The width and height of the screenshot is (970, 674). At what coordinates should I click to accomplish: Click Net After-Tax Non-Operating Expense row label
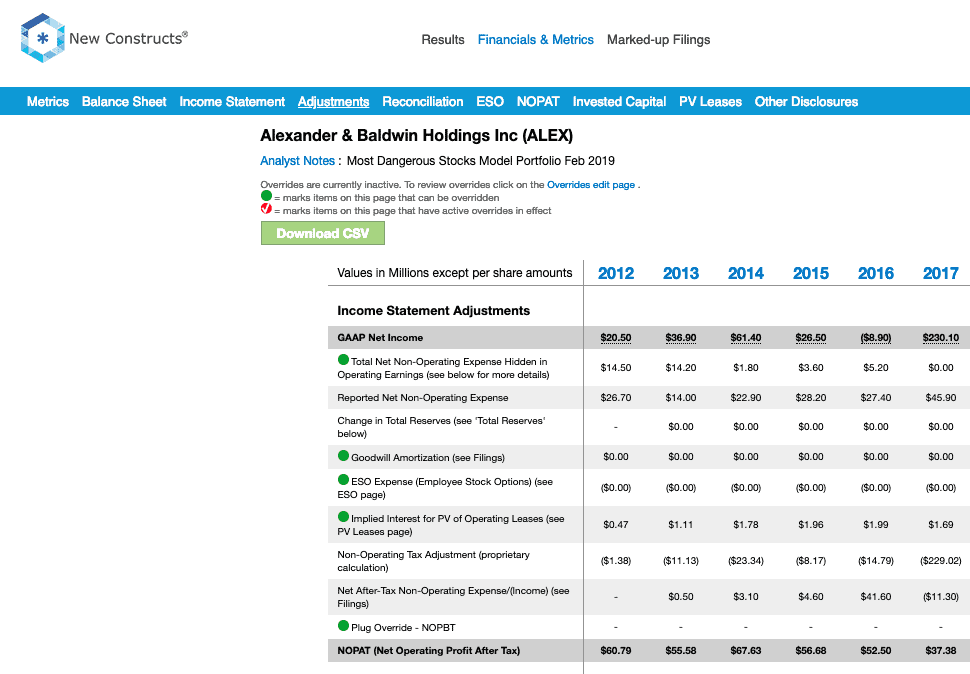[453, 597]
